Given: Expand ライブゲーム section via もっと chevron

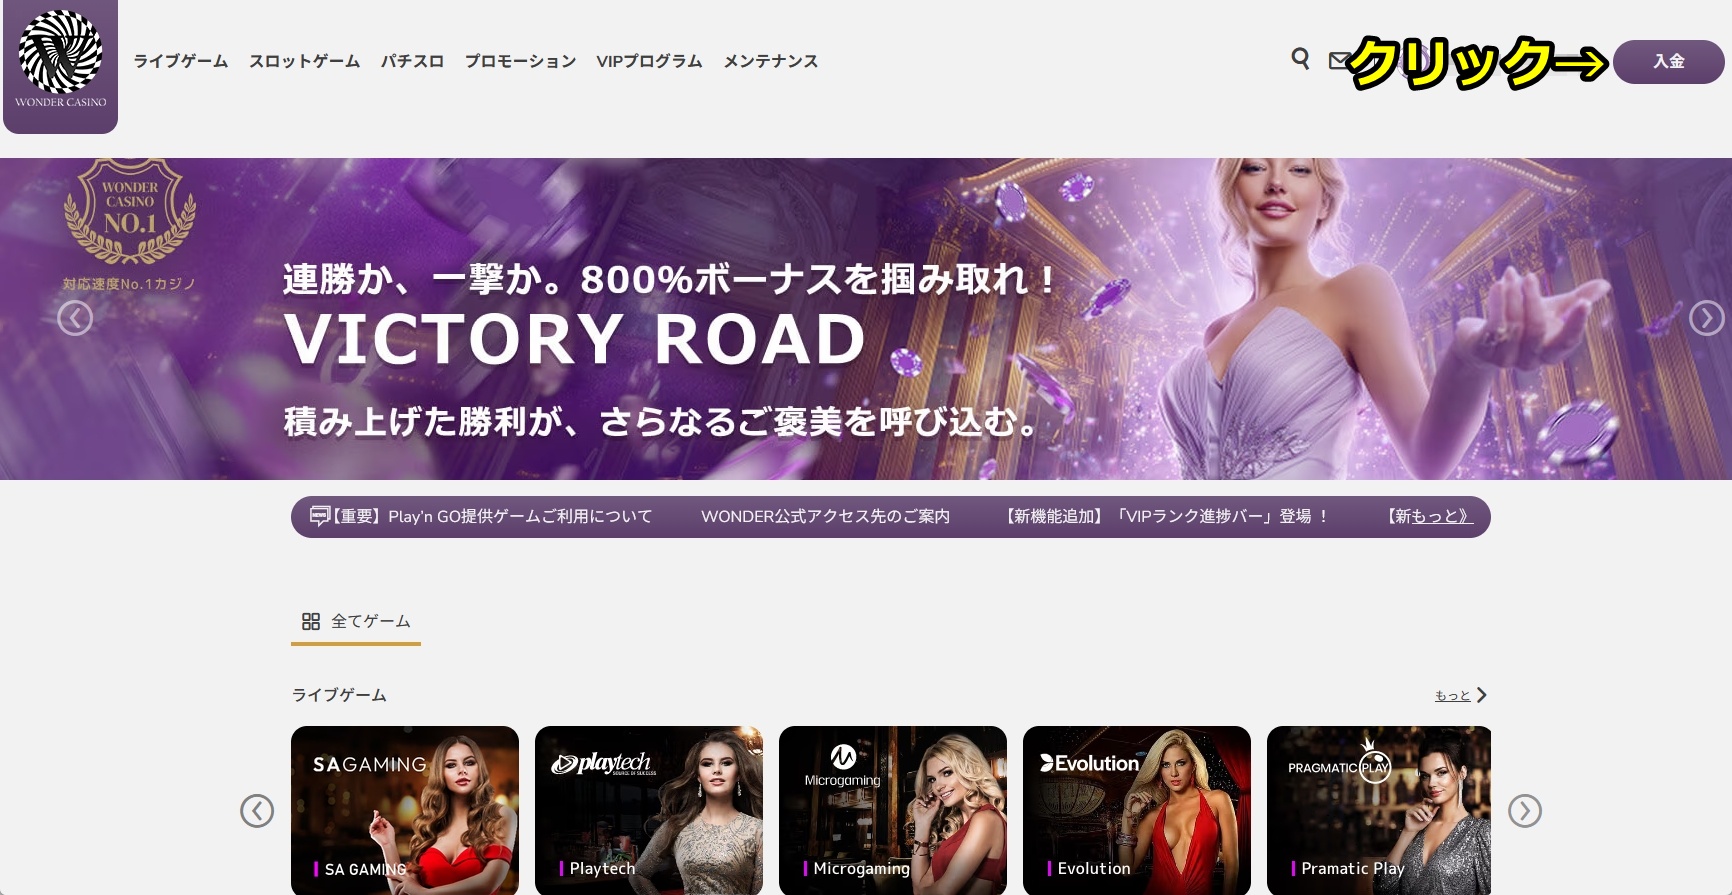Looking at the screenshot, I should 1482,695.
